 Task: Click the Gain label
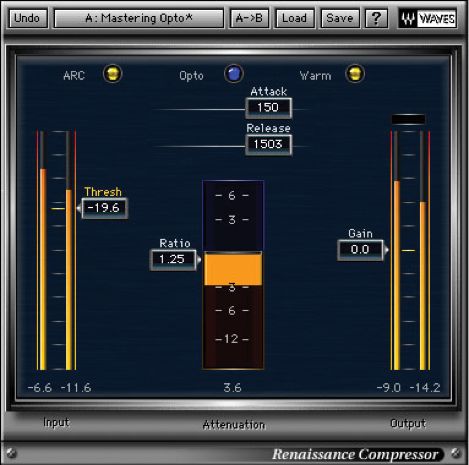point(360,233)
